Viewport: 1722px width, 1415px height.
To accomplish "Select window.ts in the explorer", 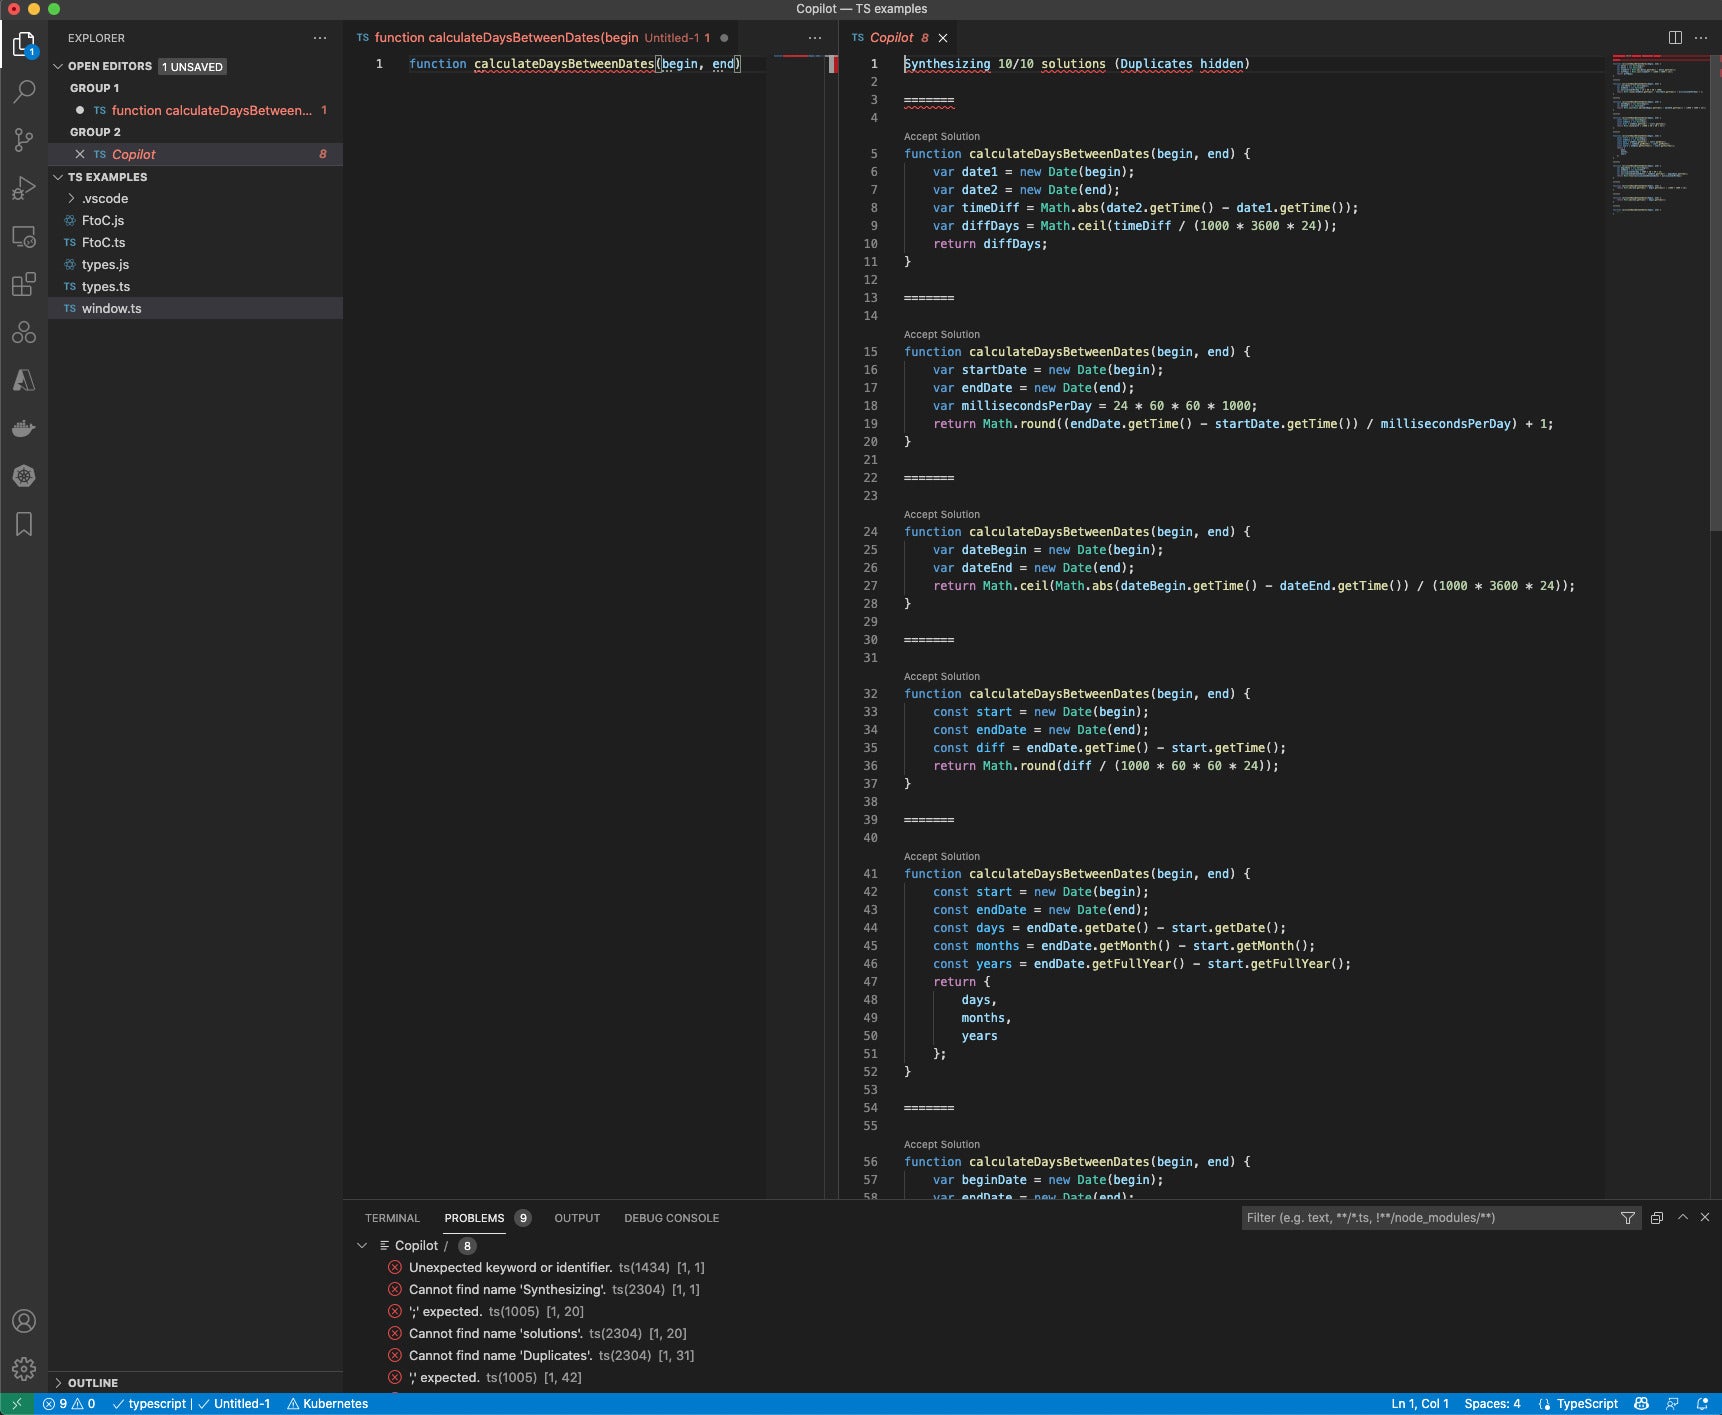I will [195, 308].
